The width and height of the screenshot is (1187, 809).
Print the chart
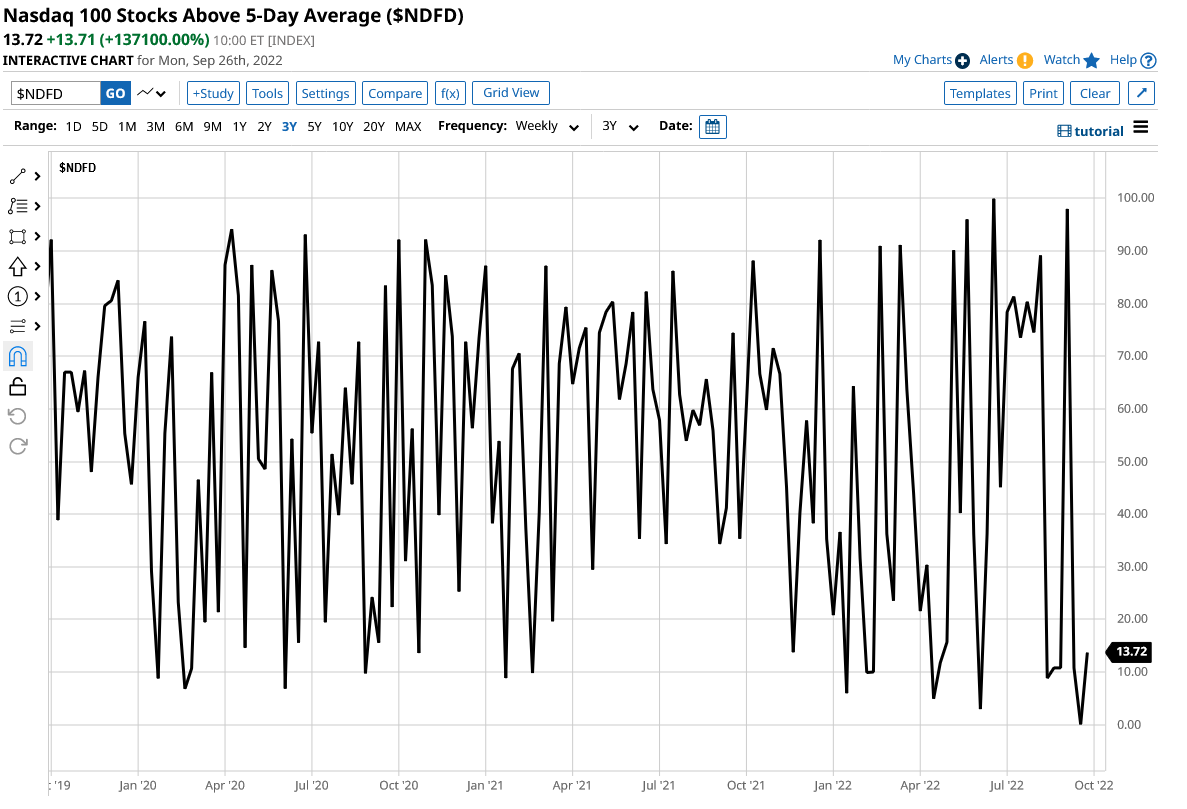click(x=1043, y=93)
